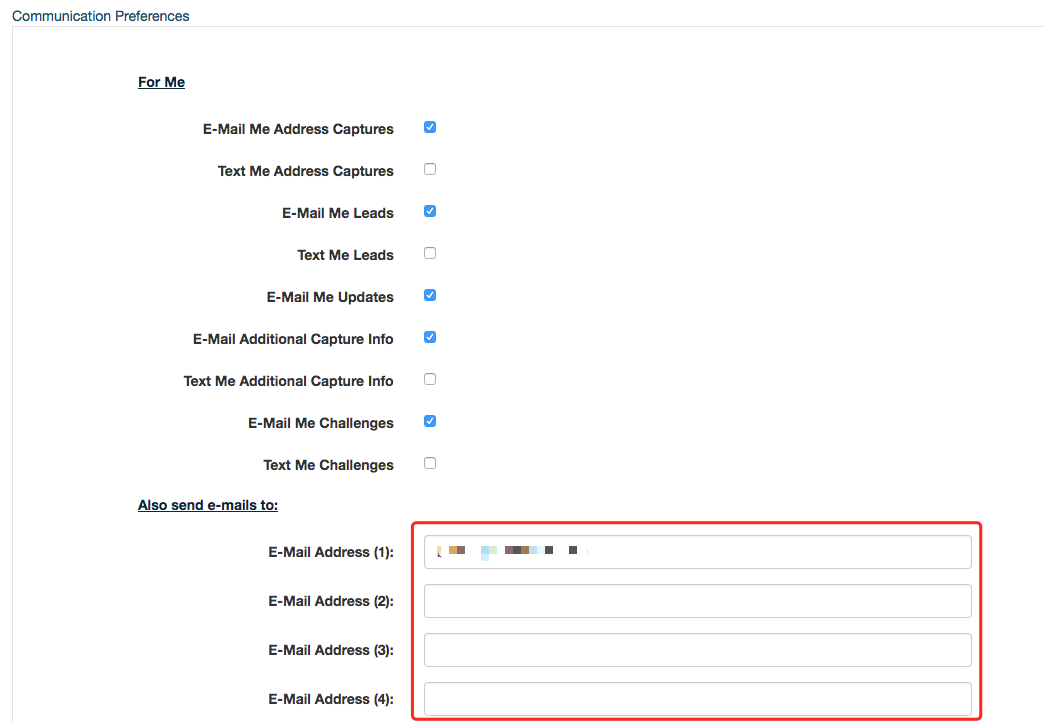Click the Text Me Address Captures label text
This screenshot has width=1043, height=723.
[305, 171]
